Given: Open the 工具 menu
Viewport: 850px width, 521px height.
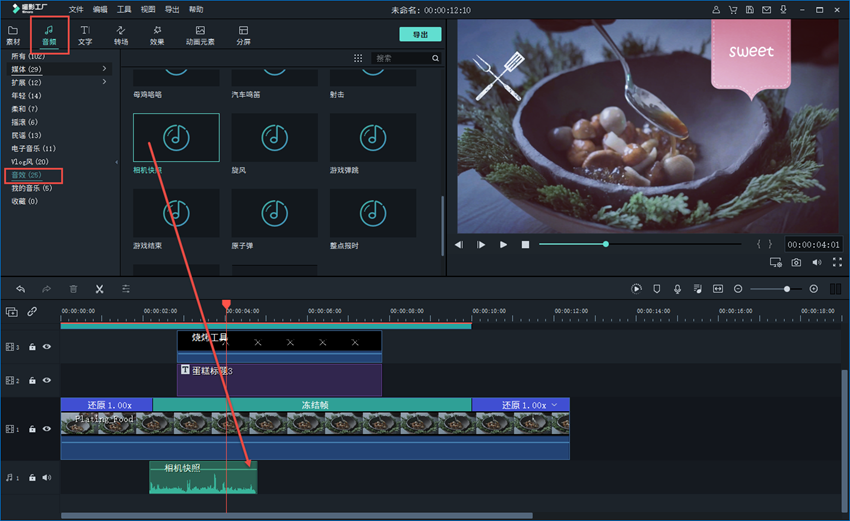Looking at the screenshot, I should pos(124,9).
